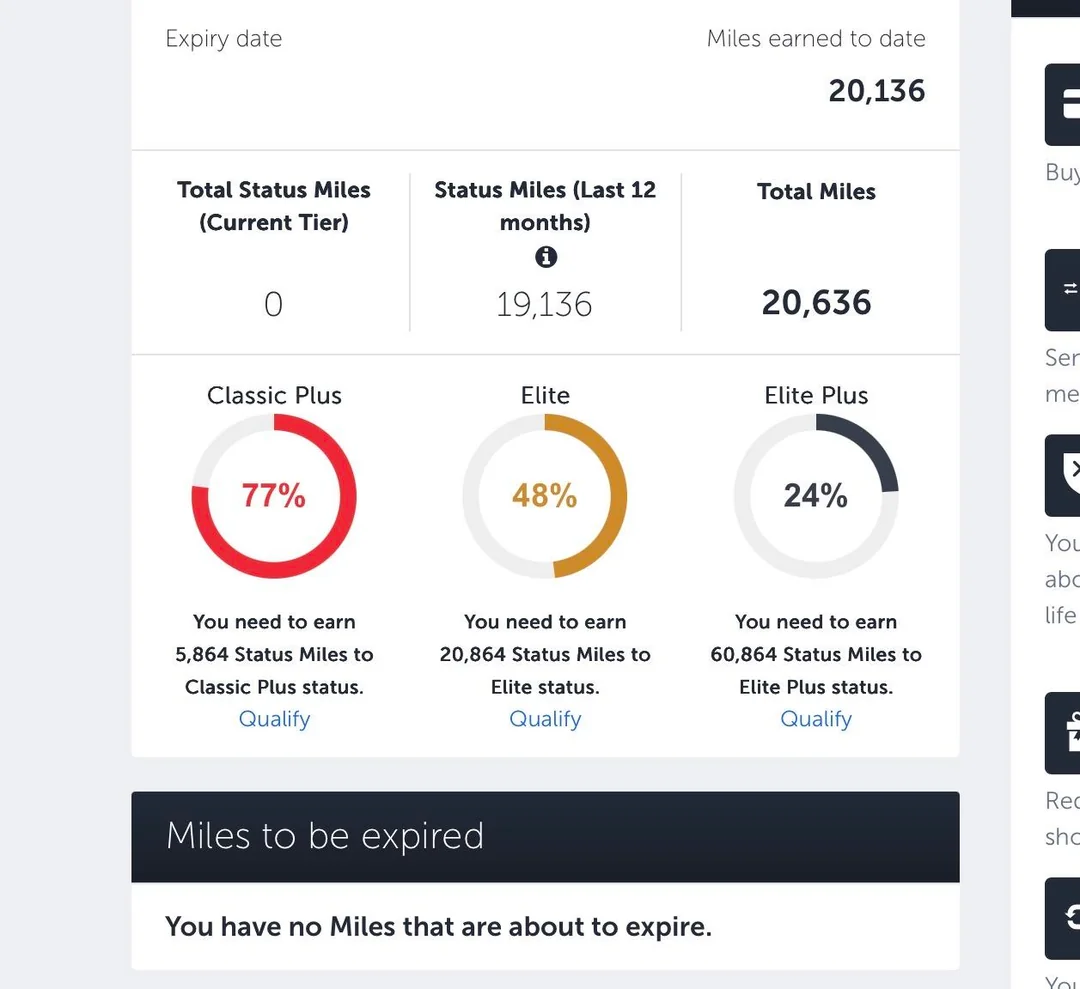Image resolution: width=1080 pixels, height=989 pixels.
Task: Click the no Miles about to expire message
Action: coord(438,926)
